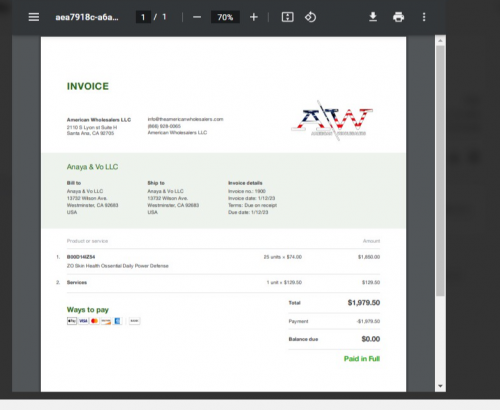
Task: Click the page number input field
Action: pyautogui.click(x=143, y=17)
